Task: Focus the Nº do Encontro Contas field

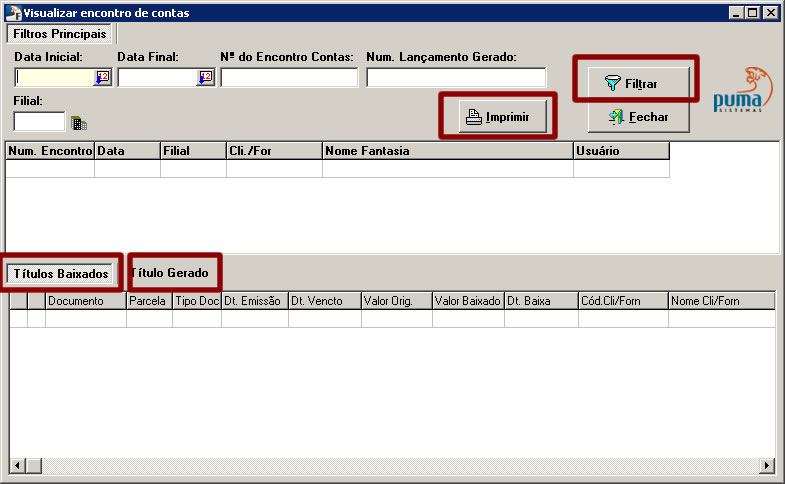Action: [x=288, y=77]
